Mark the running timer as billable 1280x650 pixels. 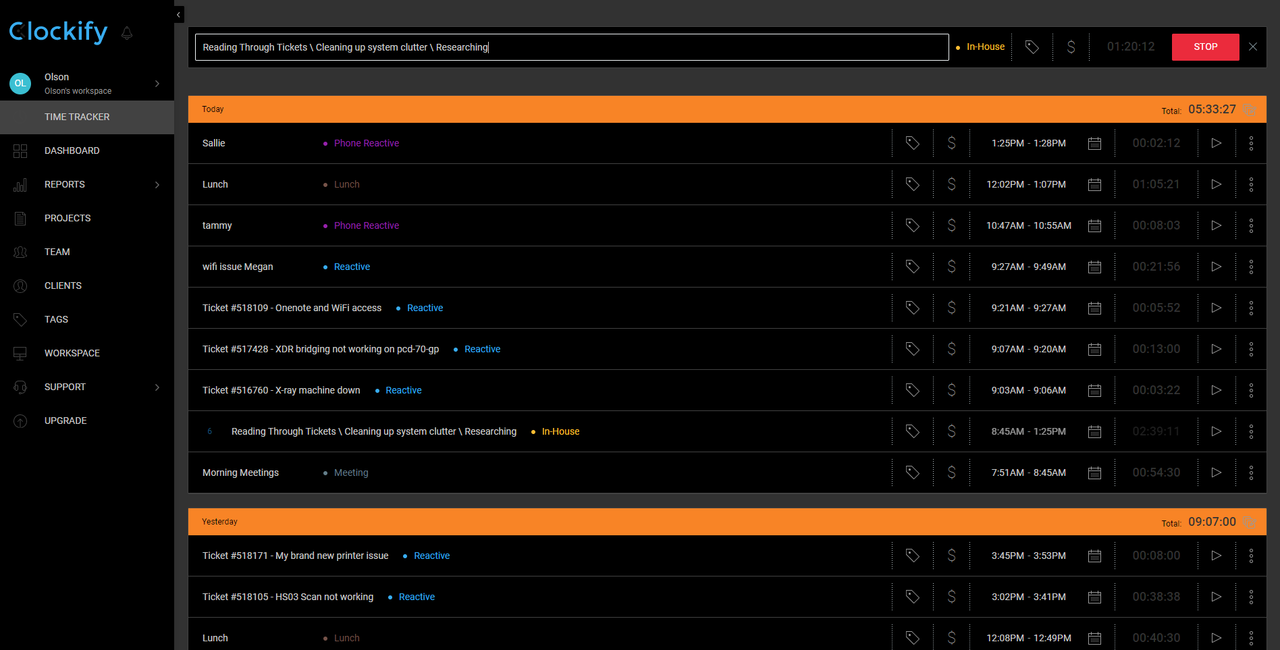tap(1069, 46)
